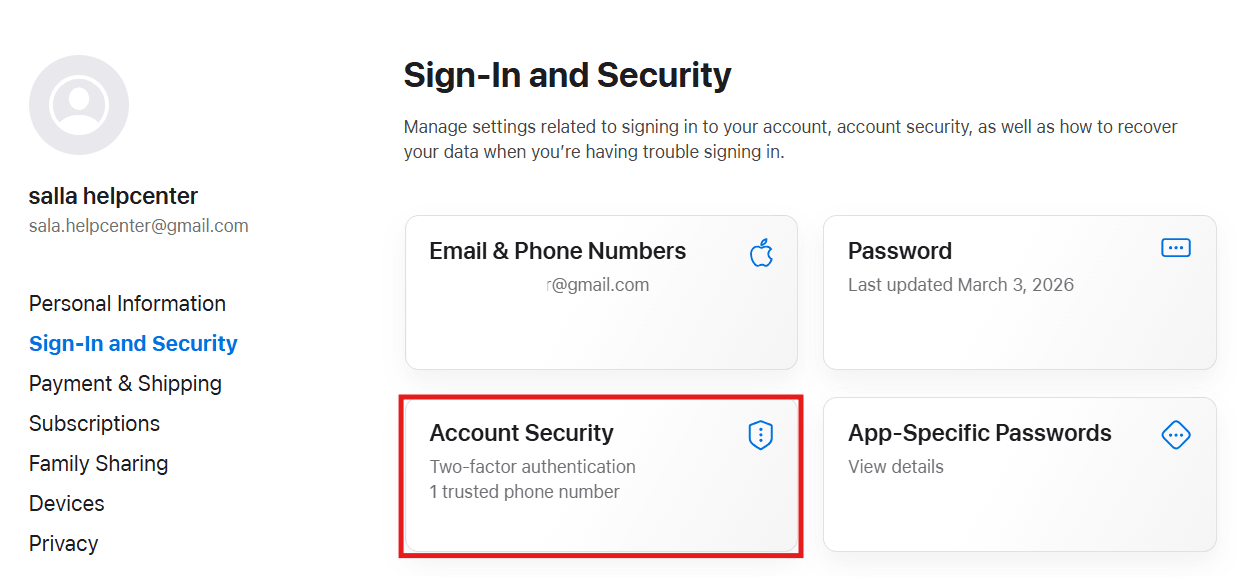Open the Account Security card
1236x577 pixels.
coord(521,433)
